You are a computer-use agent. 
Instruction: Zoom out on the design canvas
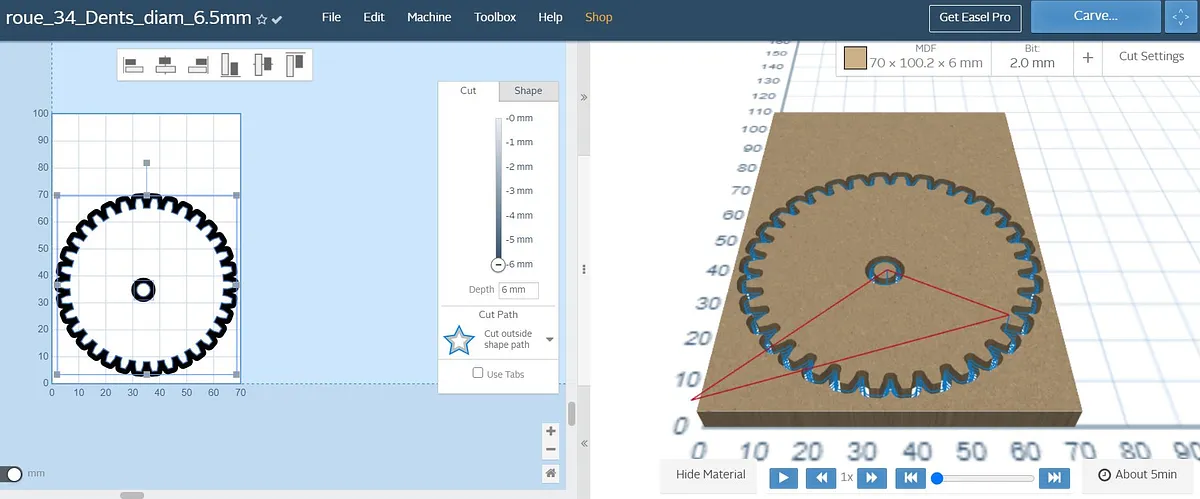(x=550, y=450)
